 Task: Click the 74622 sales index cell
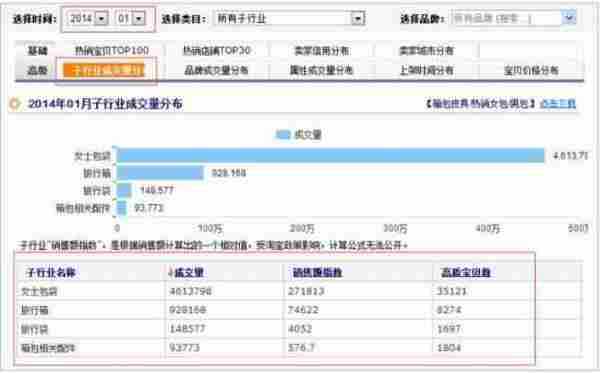point(303,310)
